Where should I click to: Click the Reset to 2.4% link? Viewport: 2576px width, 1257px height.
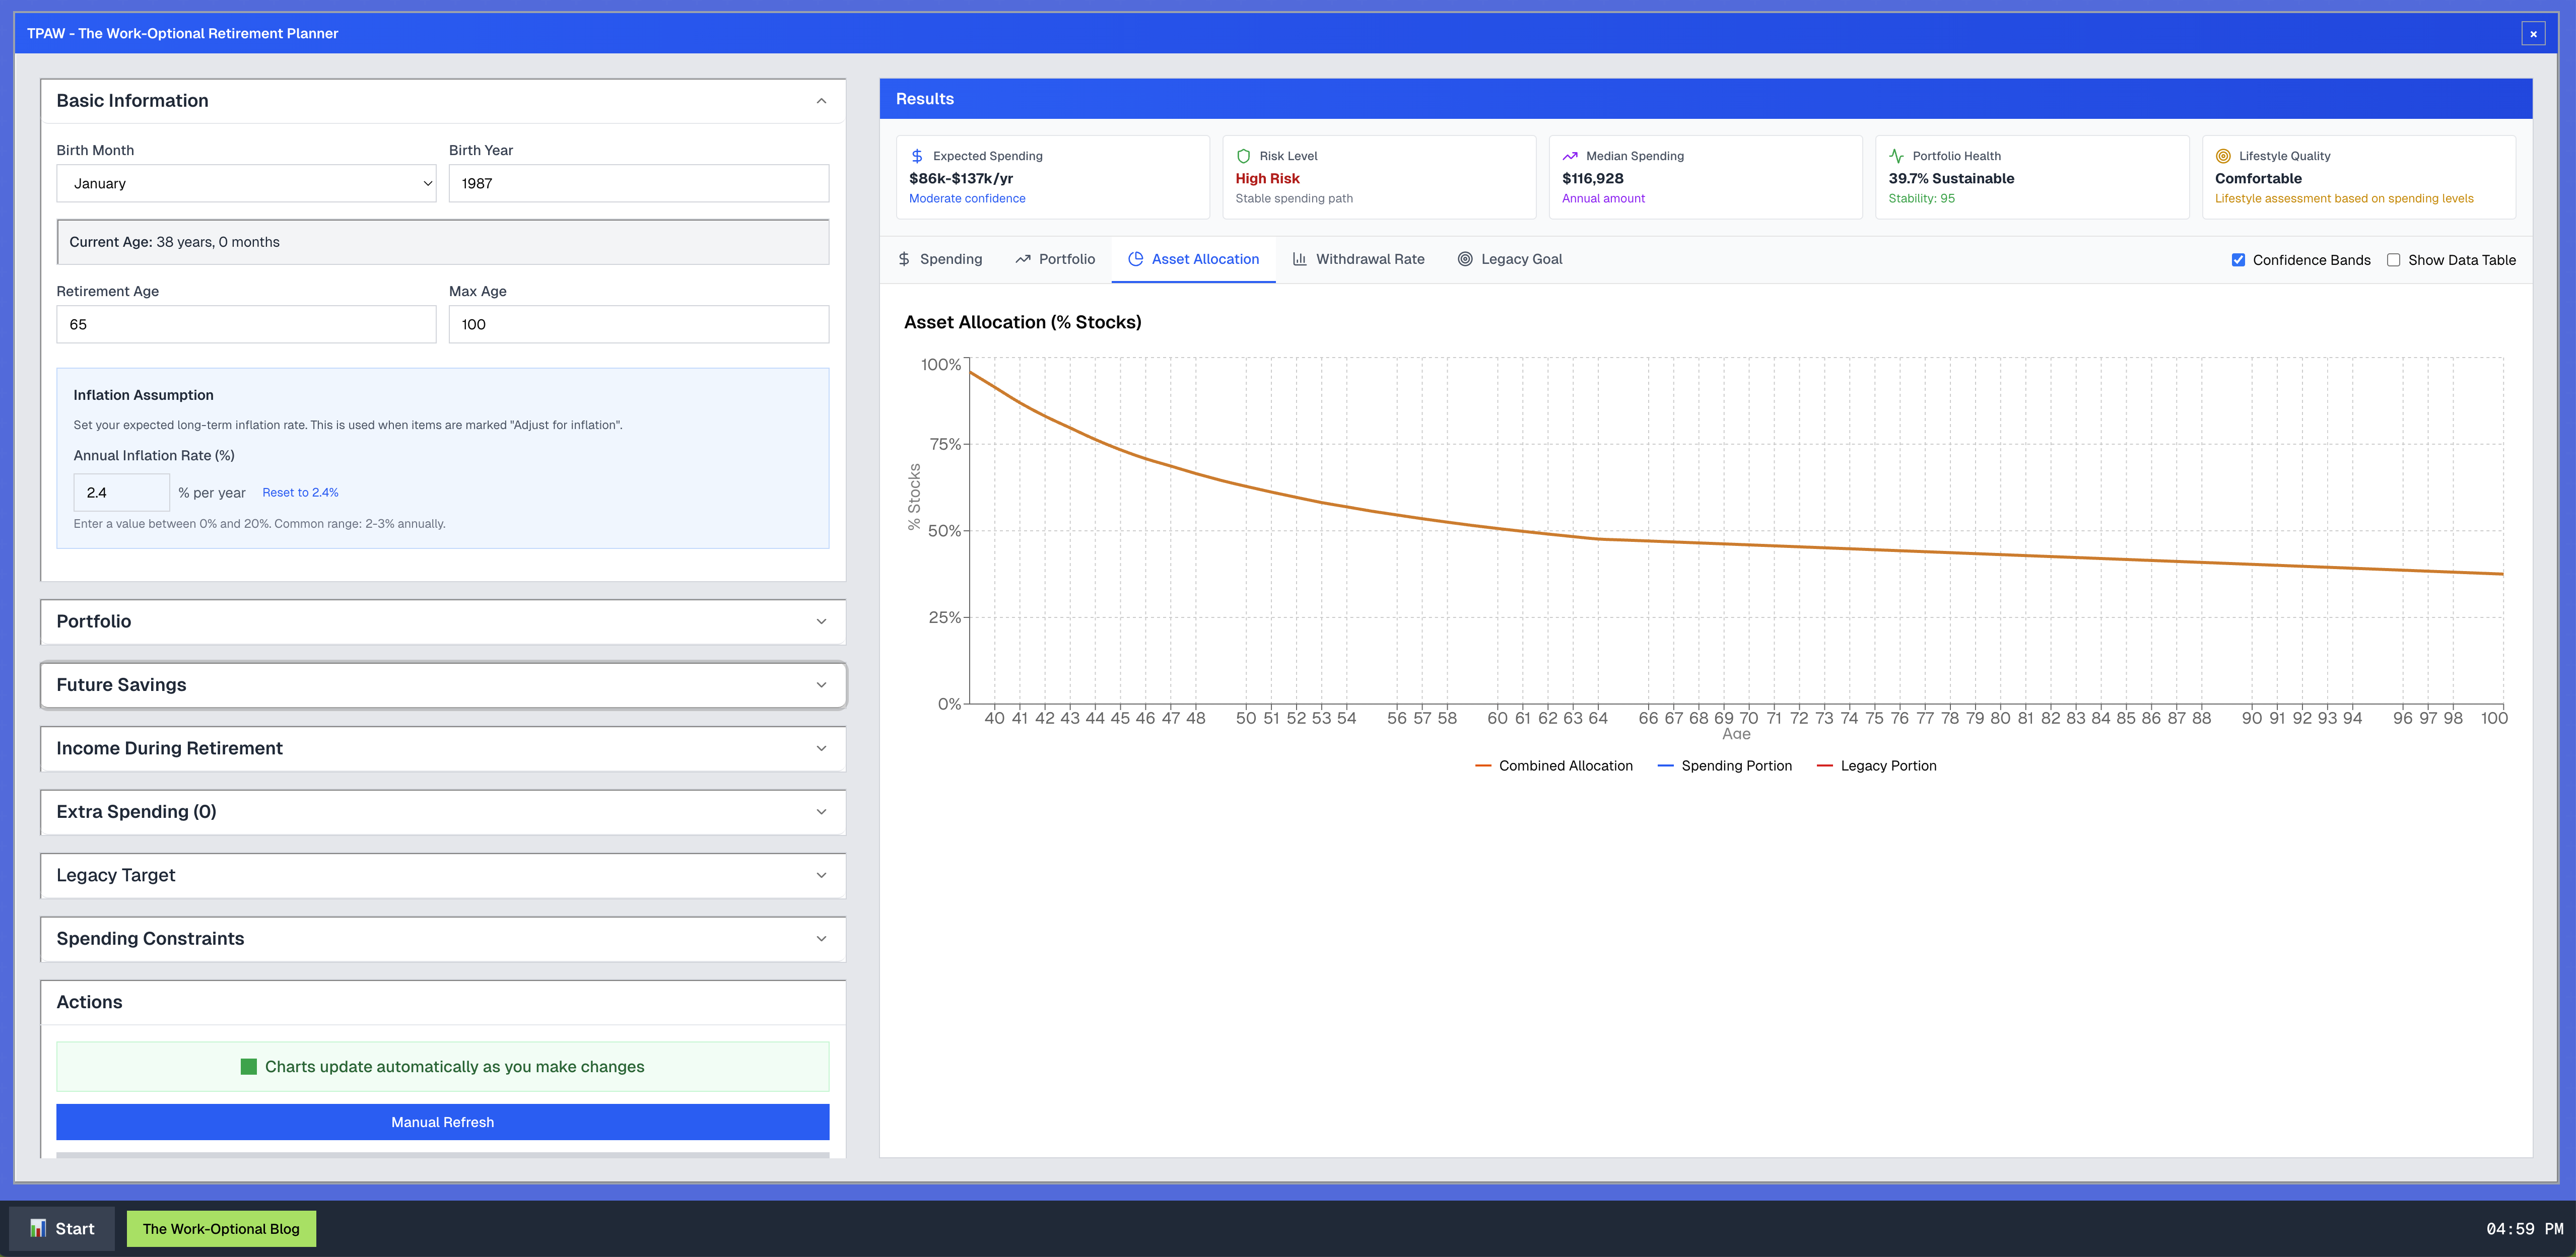(x=300, y=493)
